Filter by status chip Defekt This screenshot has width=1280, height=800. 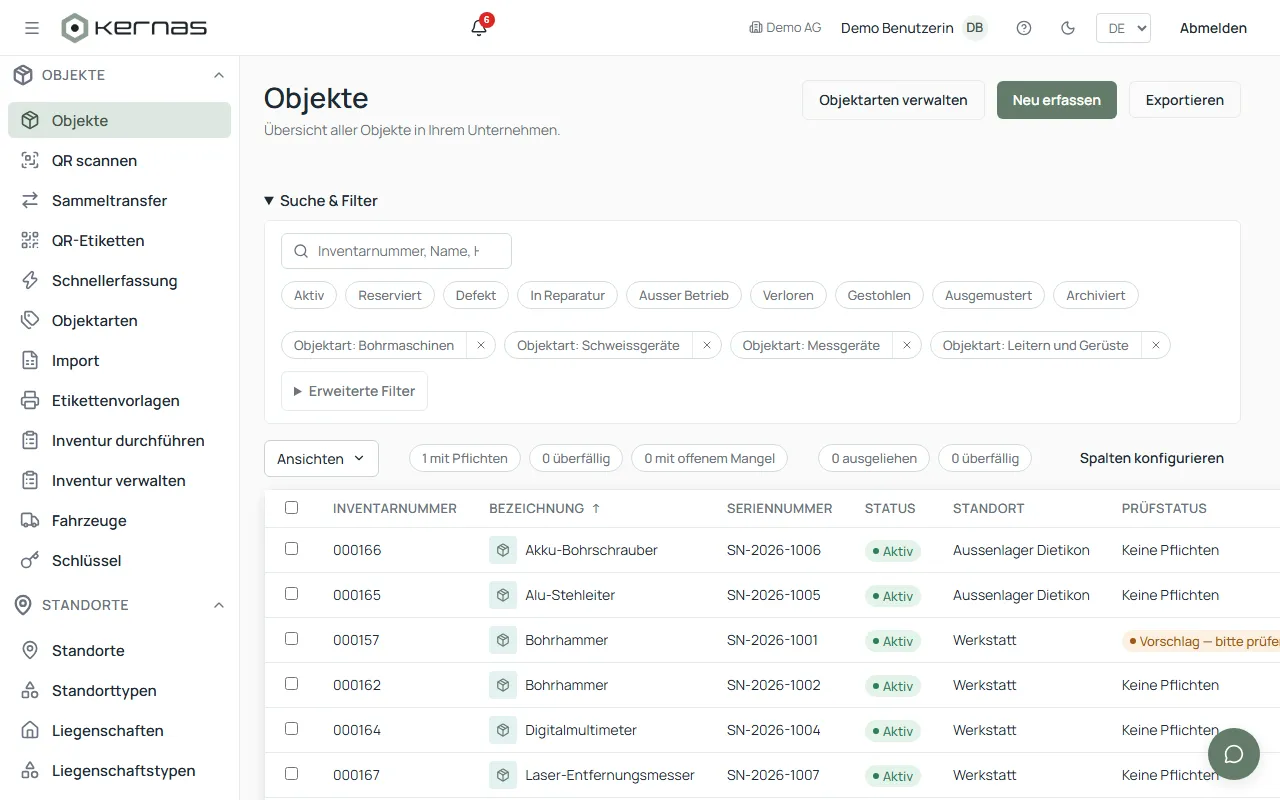(476, 295)
